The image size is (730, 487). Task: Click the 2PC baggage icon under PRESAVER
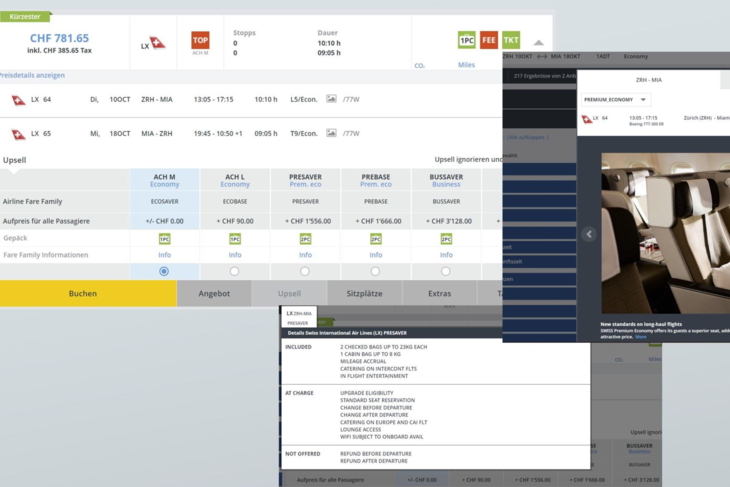(305, 239)
